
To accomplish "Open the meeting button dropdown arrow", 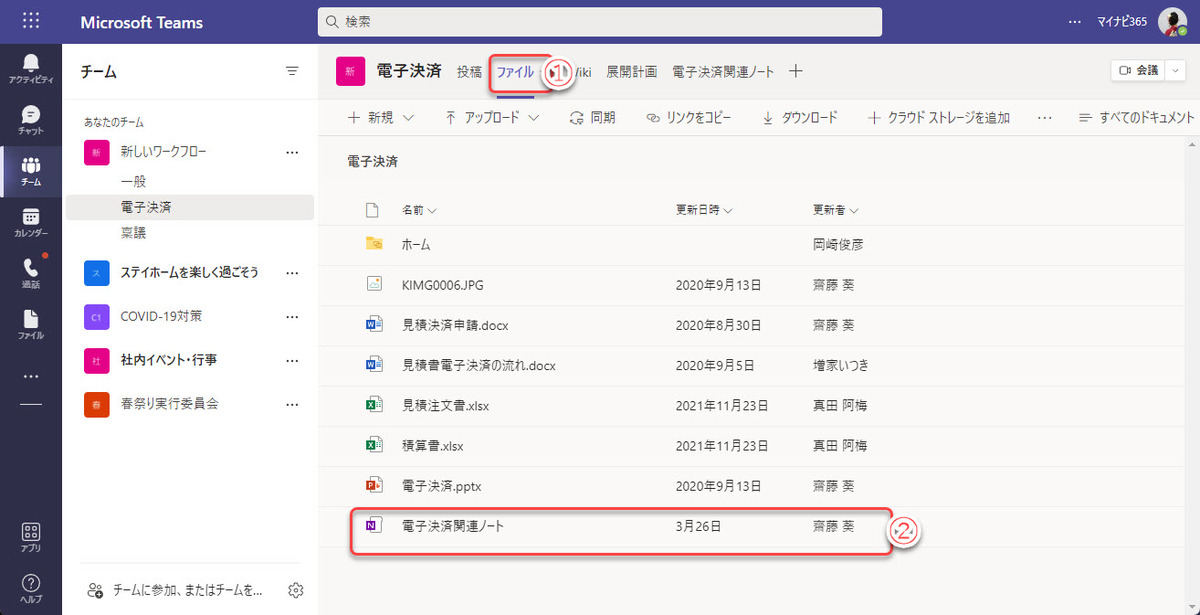I will click(x=1175, y=70).
